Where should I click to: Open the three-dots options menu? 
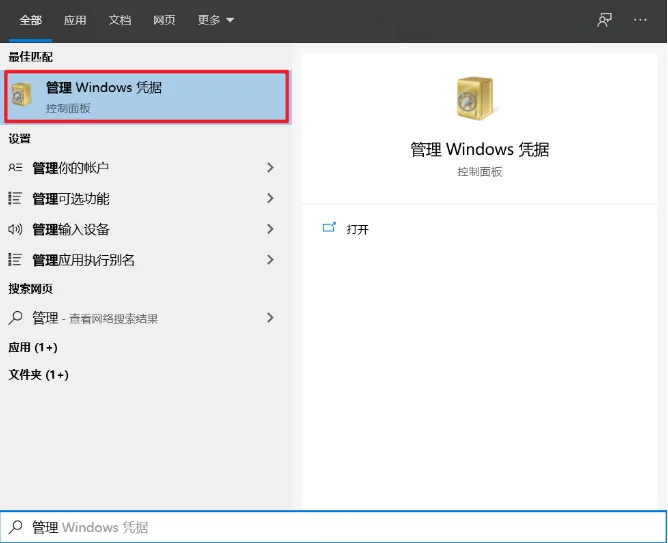pyautogui.click(x=640, y=20)
